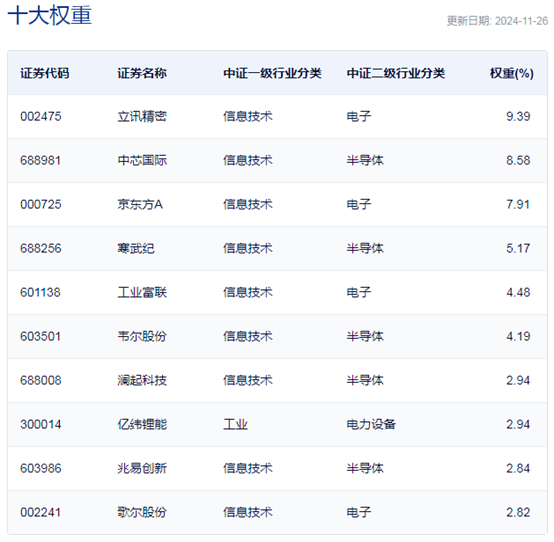Click the 证券代码 column header

45,73
